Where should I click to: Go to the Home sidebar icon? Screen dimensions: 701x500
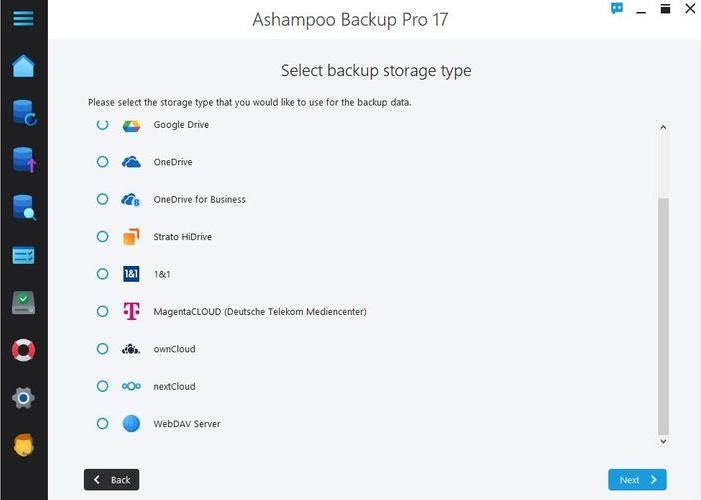pyautogui.click(x=23, y=66)
